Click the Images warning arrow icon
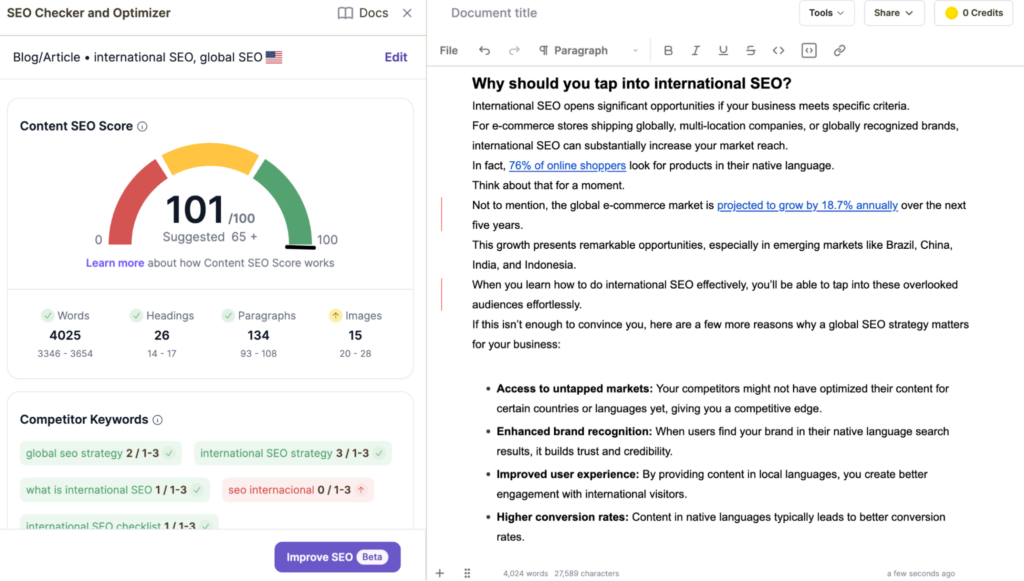Viewport: 1024px width, 581px height. coord(335,316)
